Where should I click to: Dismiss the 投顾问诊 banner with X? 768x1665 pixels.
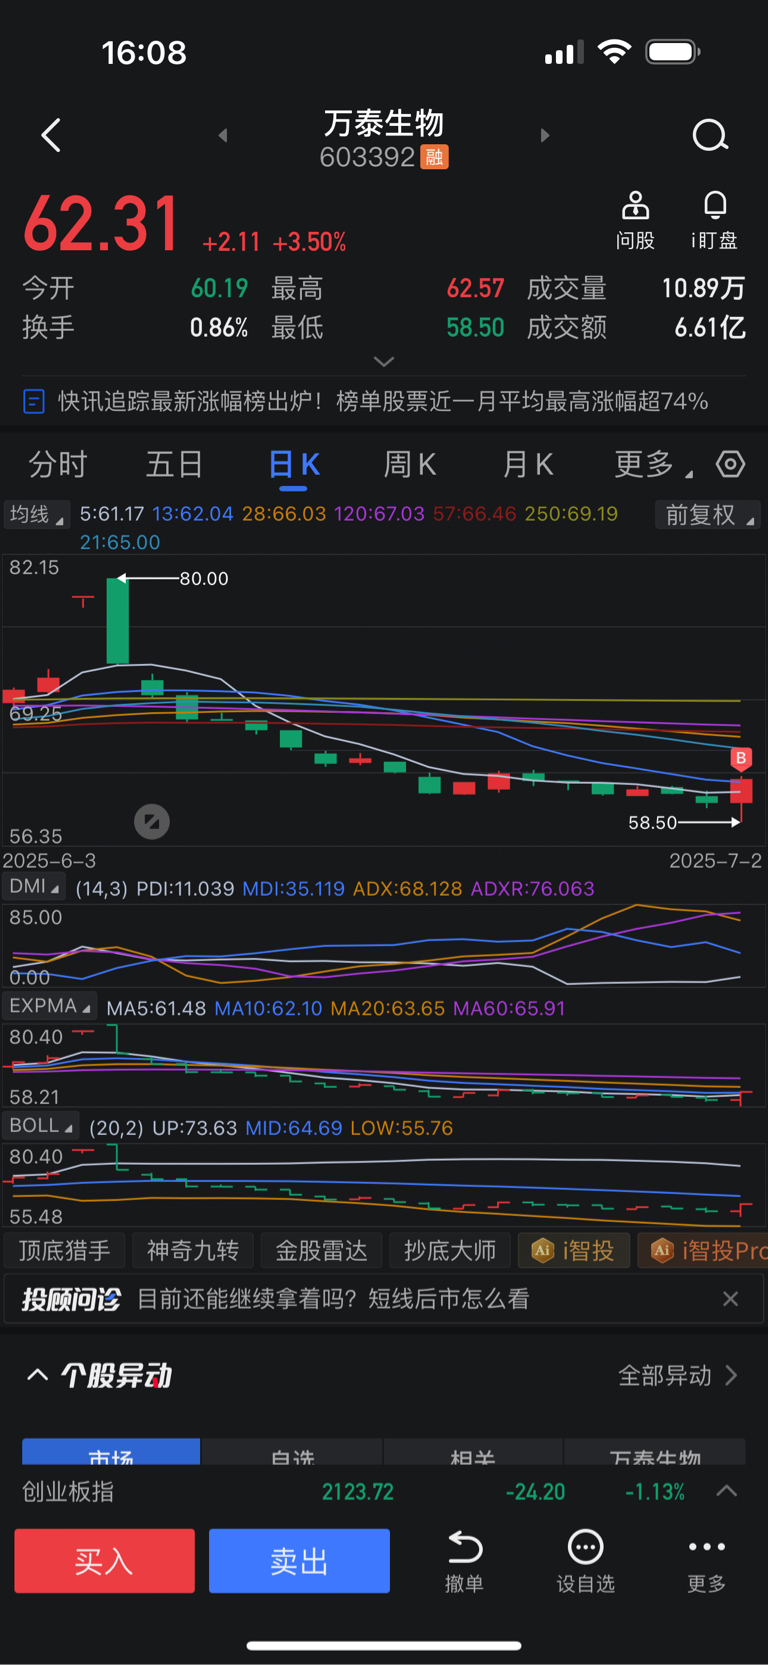coord(731,1298)
